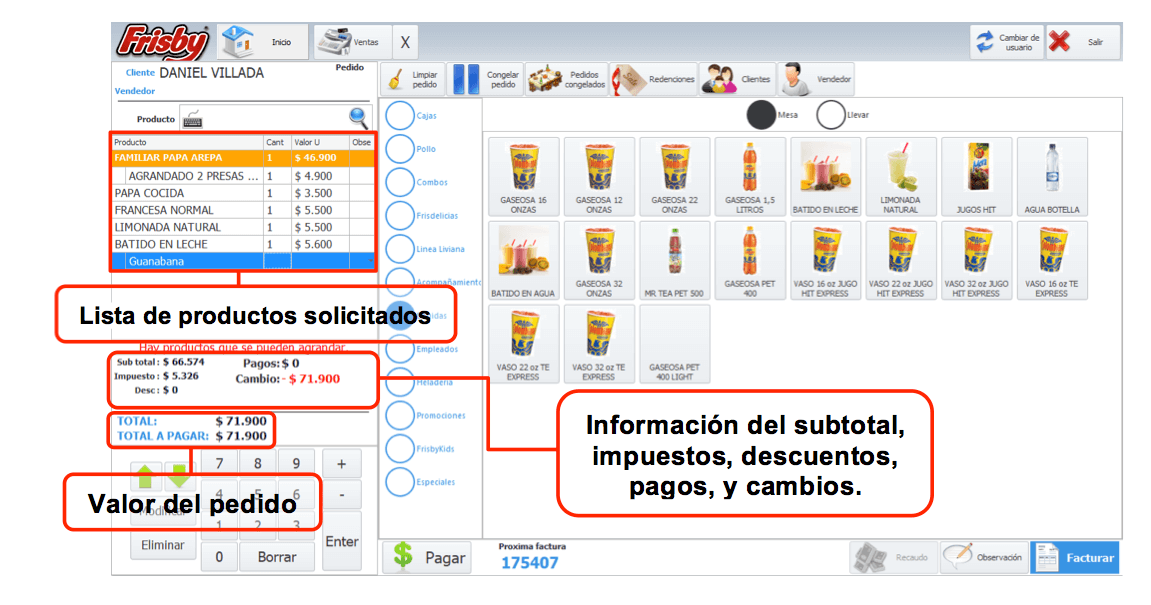Choose the Especiales category
The image size is (1151, 605).
click(x=400, y=482)
